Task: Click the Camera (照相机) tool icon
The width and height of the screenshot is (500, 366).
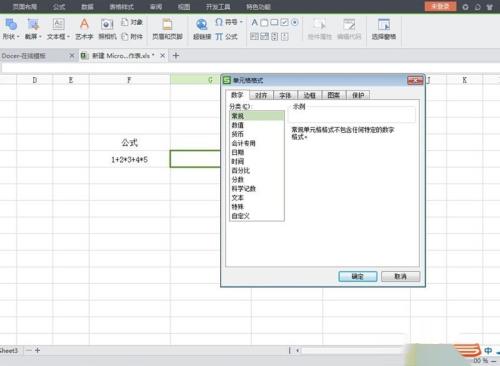Action: [x=107, y=24]
